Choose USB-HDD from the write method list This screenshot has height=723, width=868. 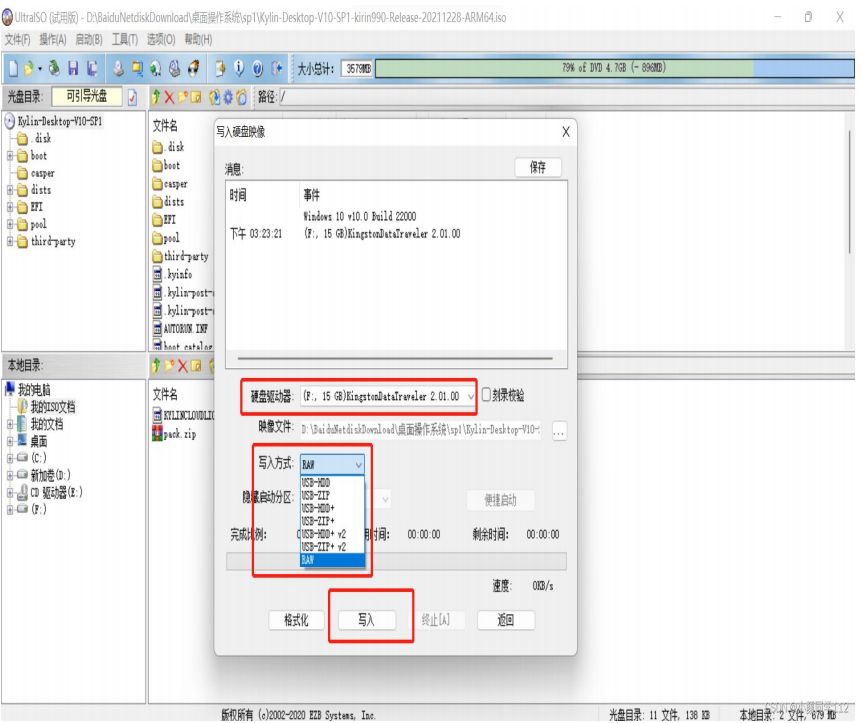tap(332, 483)
